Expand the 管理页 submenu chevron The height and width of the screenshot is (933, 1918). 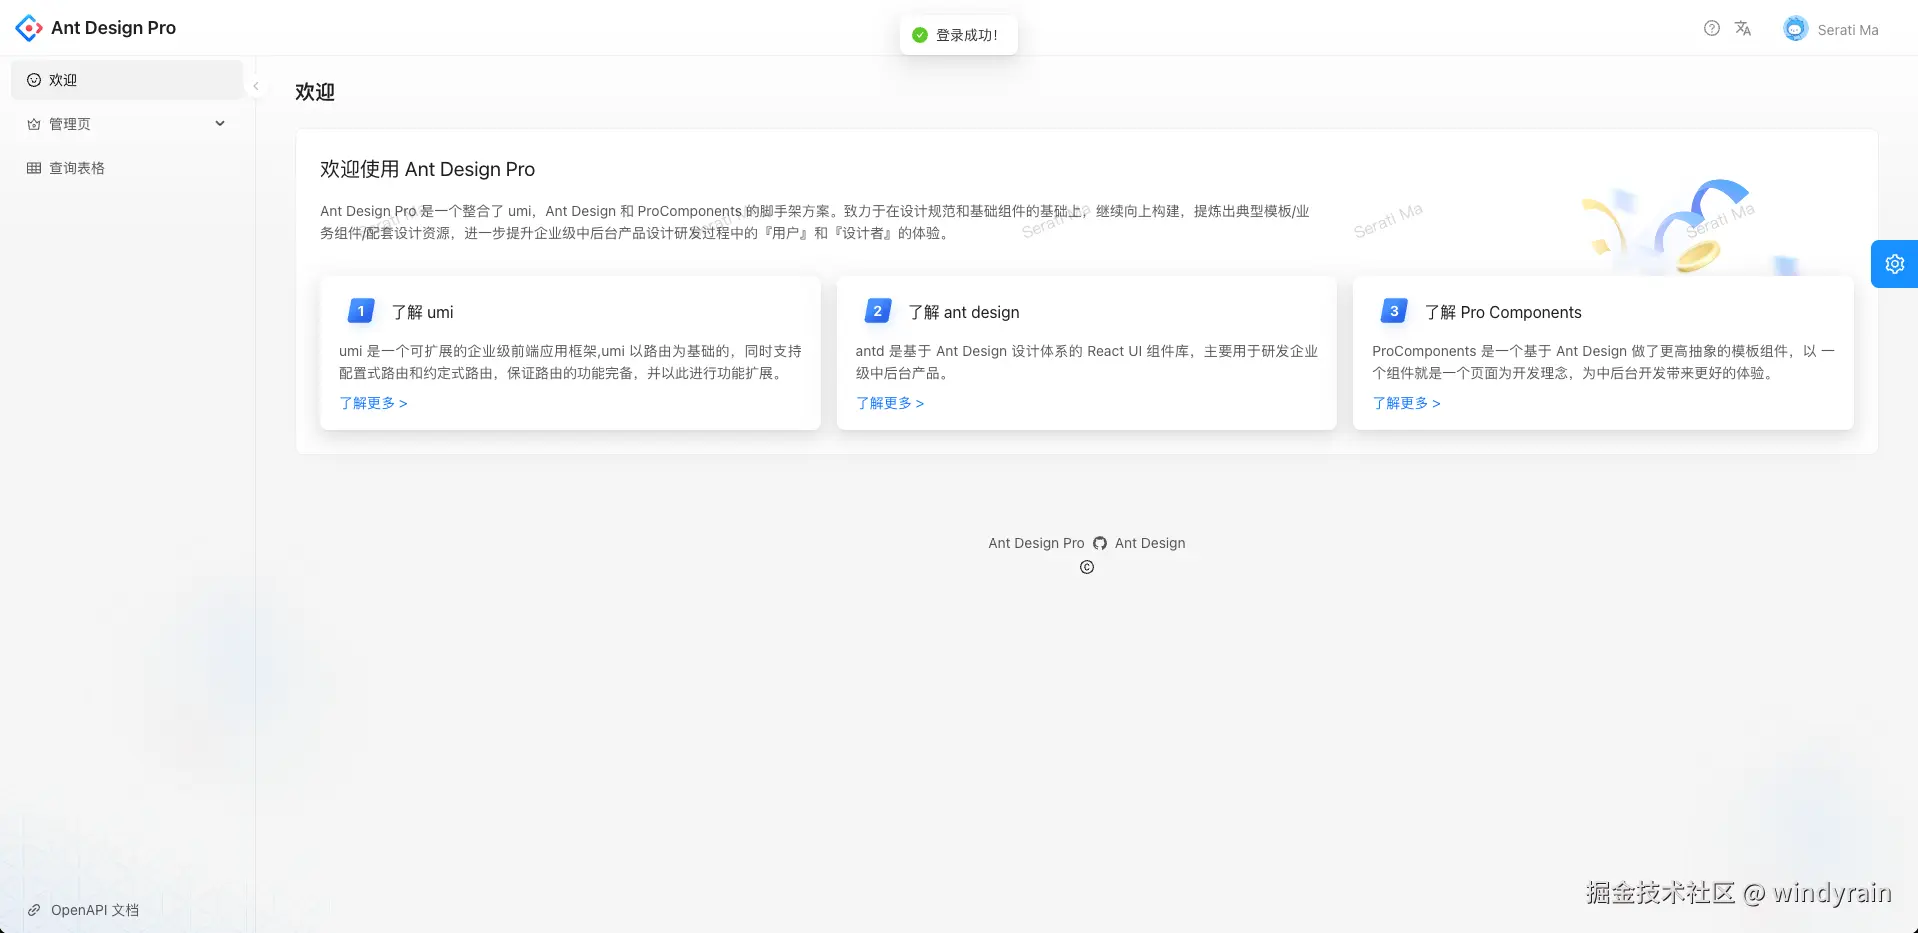(220, 124)
